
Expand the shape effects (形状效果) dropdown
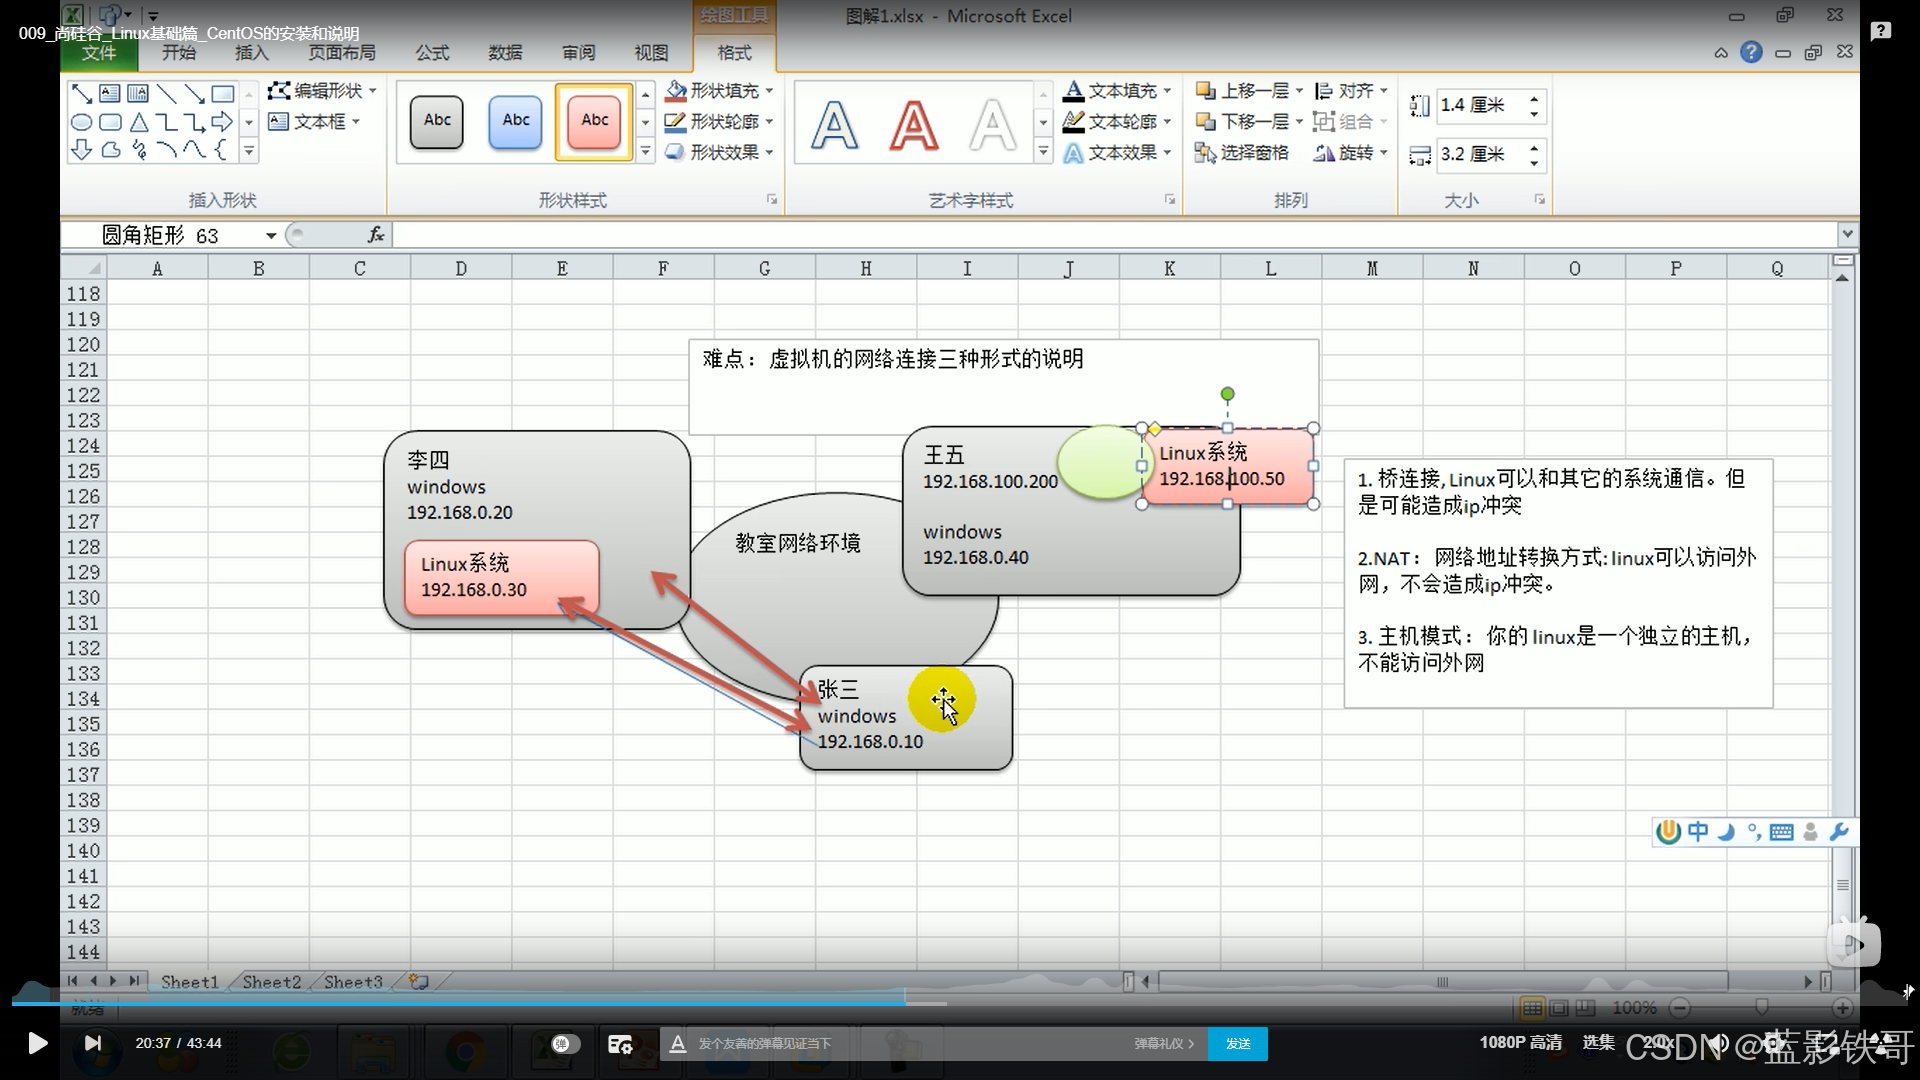(769, 153)
